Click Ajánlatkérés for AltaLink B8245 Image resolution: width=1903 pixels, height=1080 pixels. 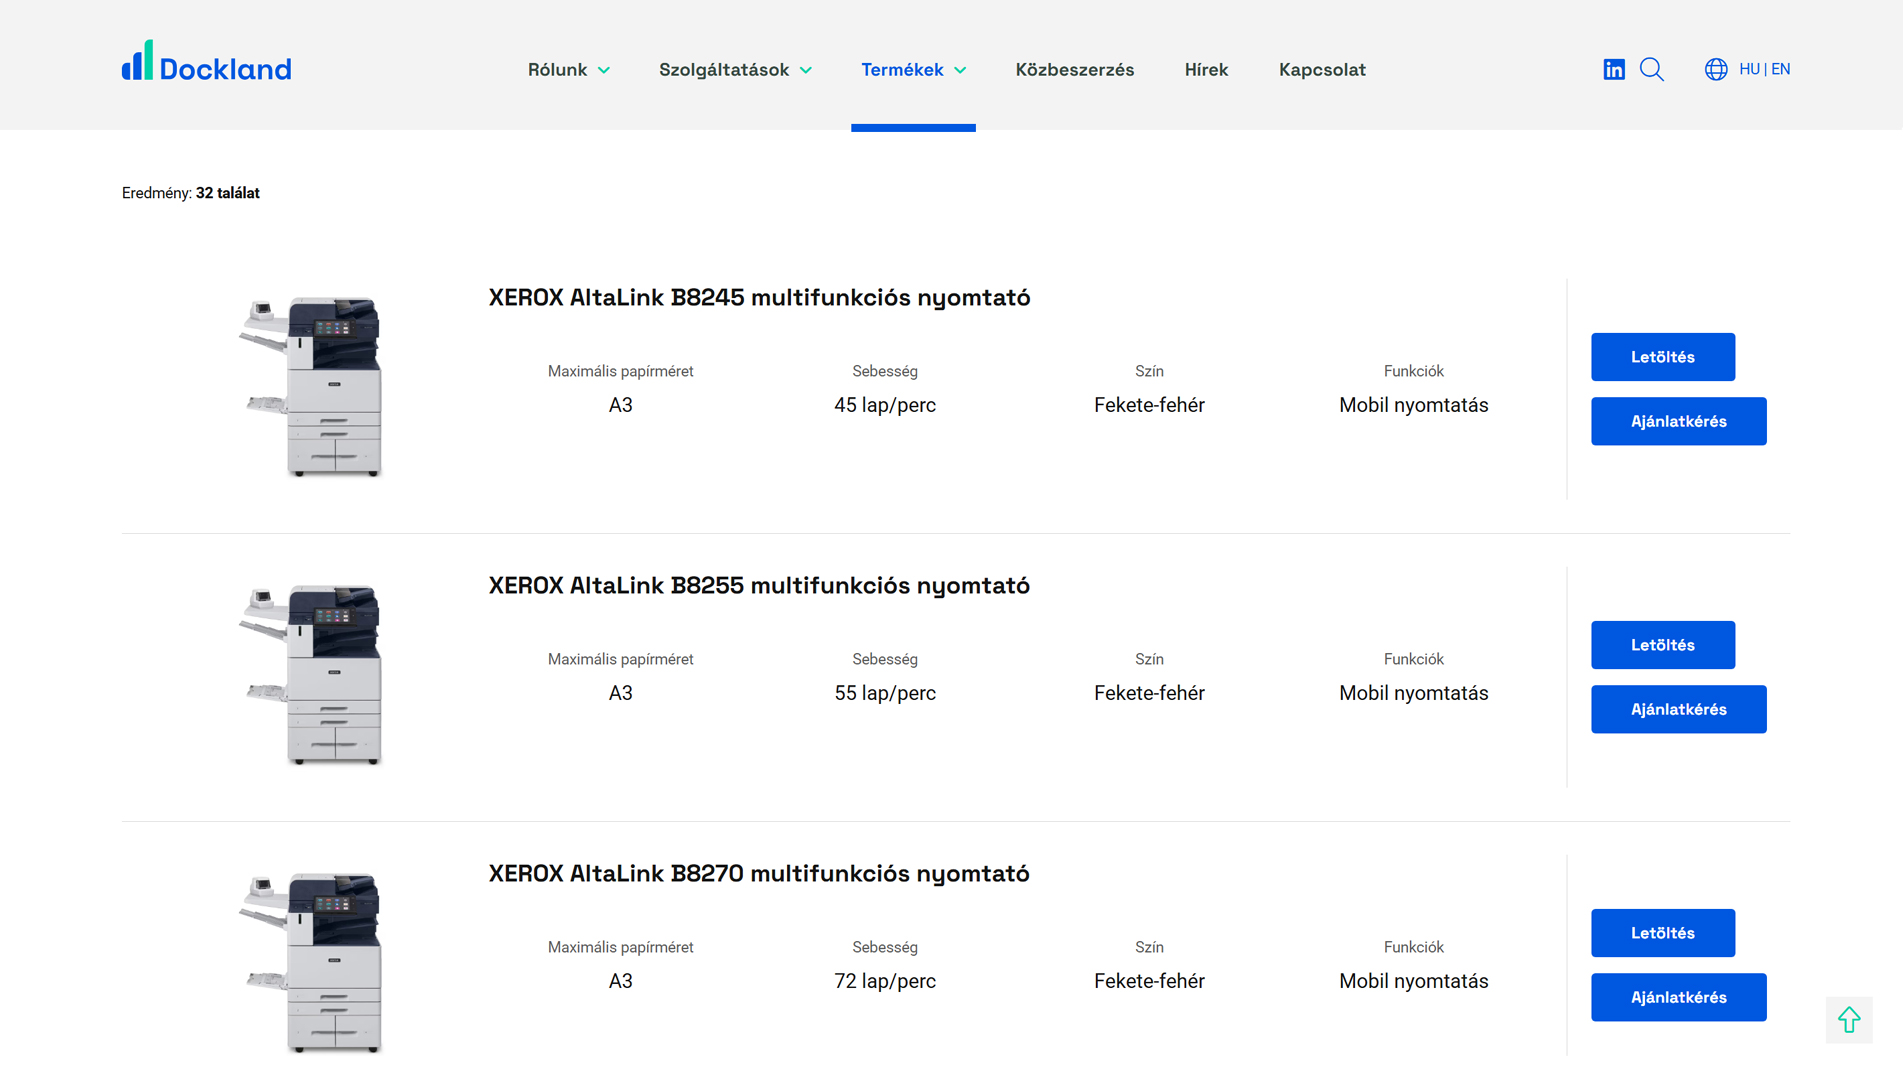[1679, 421]
